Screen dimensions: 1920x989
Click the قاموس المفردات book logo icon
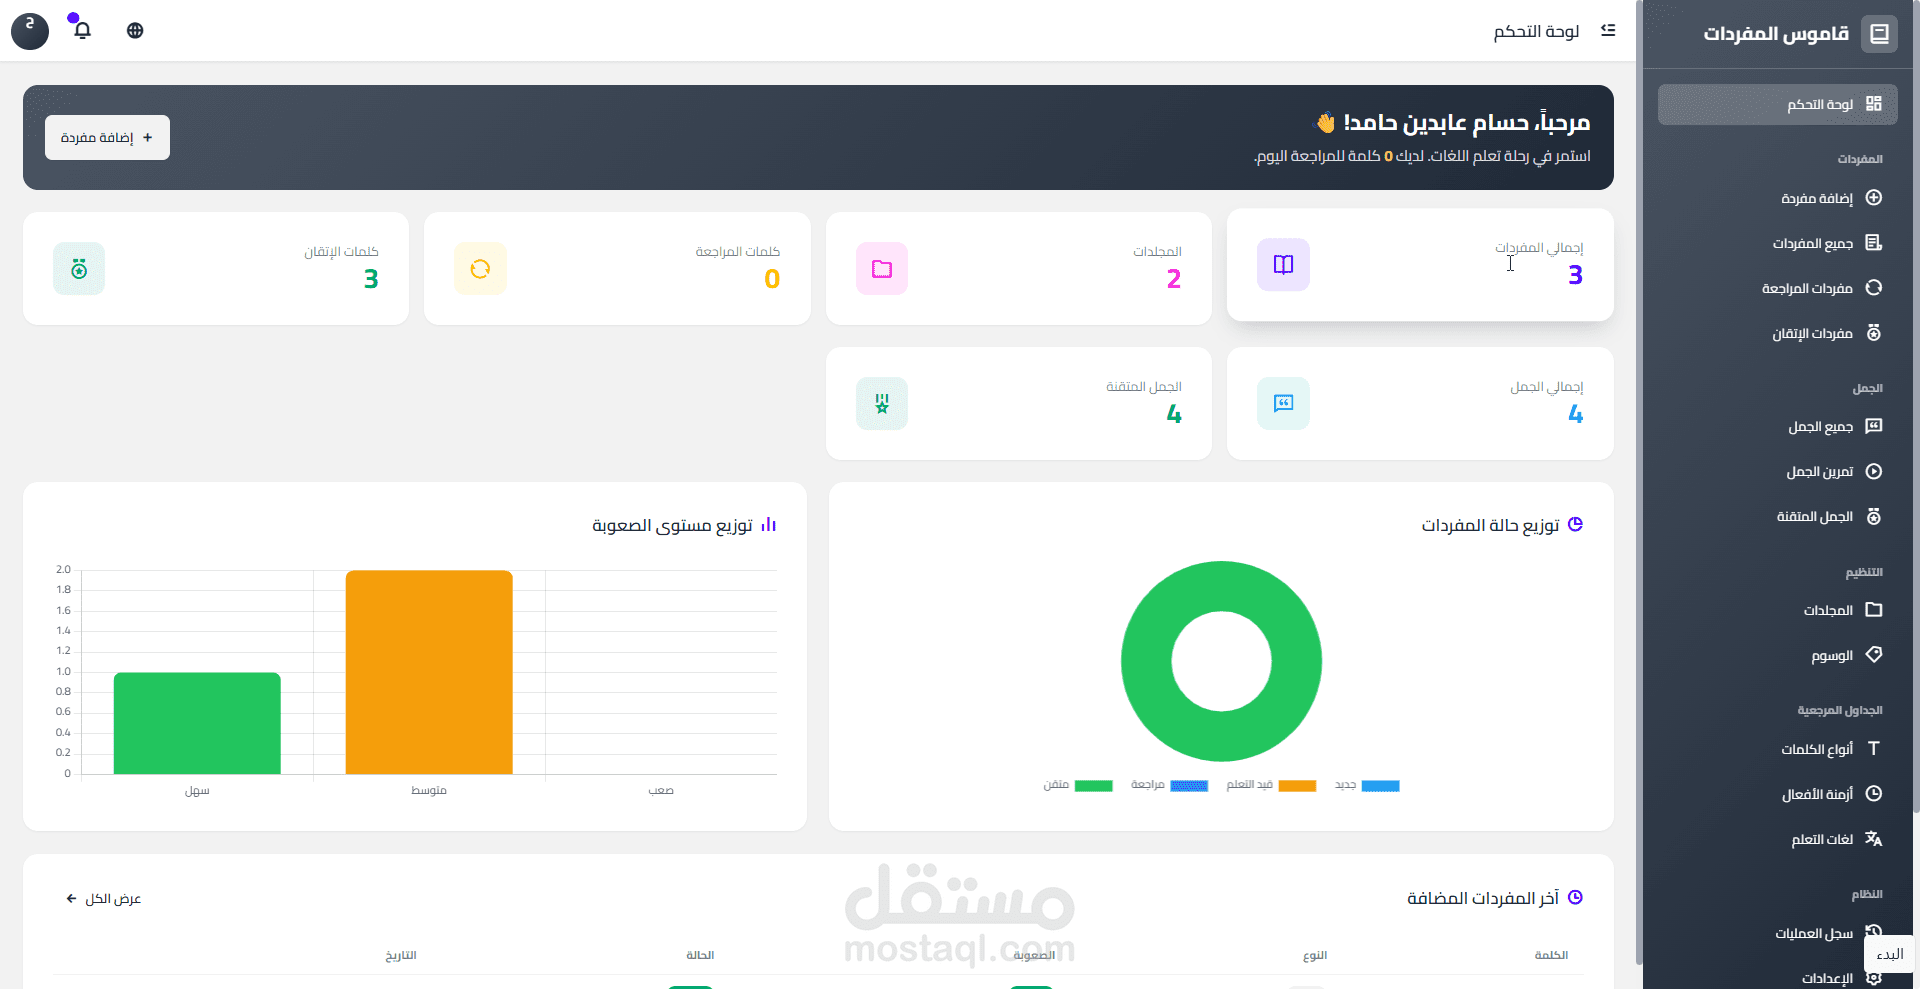pos(1879,33)
